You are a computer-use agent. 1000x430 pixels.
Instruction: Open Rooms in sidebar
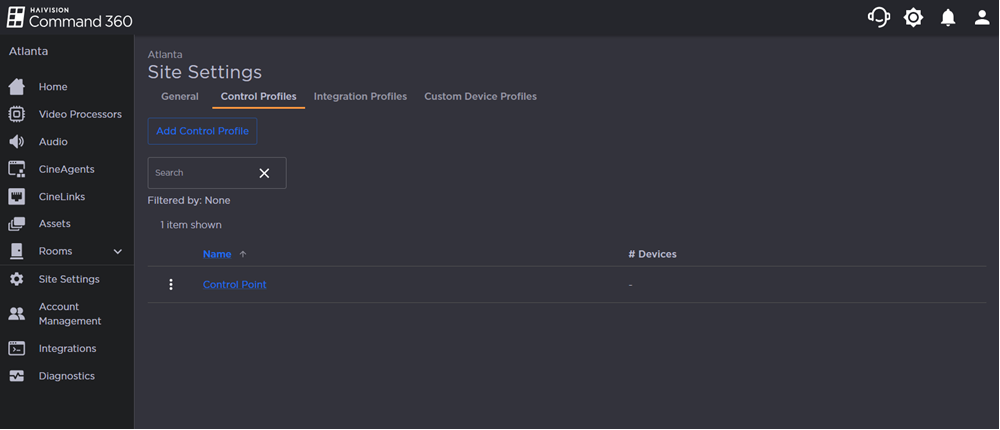click(x=55, y=251)
